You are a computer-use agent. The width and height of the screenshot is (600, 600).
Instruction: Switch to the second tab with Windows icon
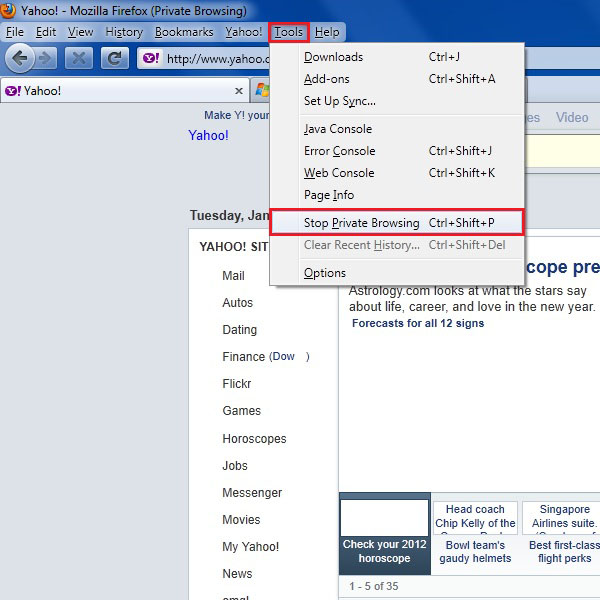point(262,90)
